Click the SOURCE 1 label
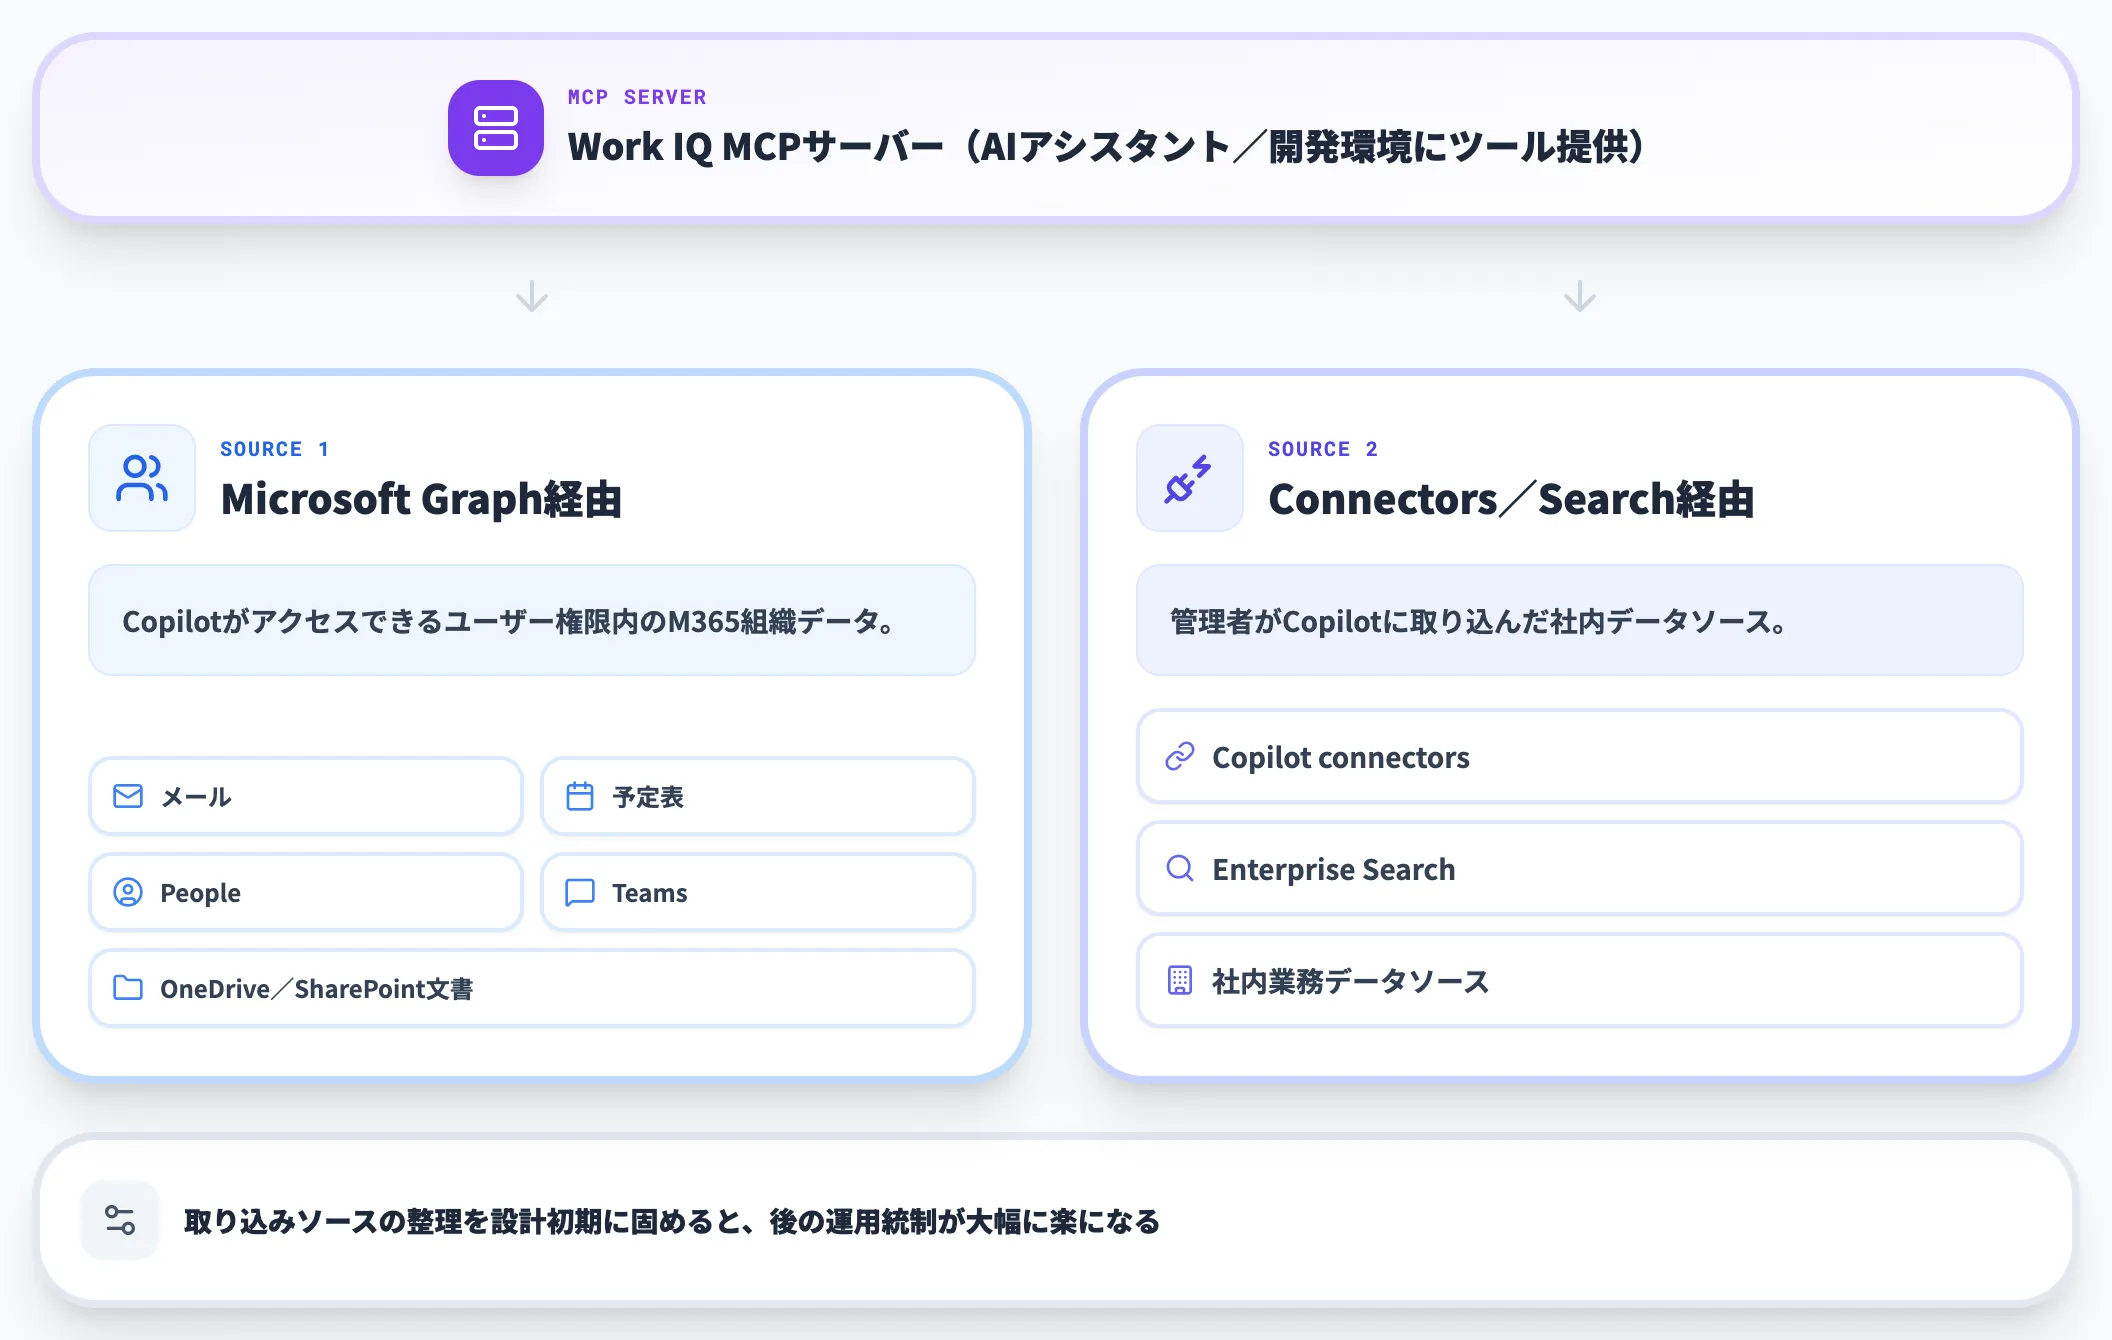This screenshot has width=2112, height=1340. tap(275, 449)
